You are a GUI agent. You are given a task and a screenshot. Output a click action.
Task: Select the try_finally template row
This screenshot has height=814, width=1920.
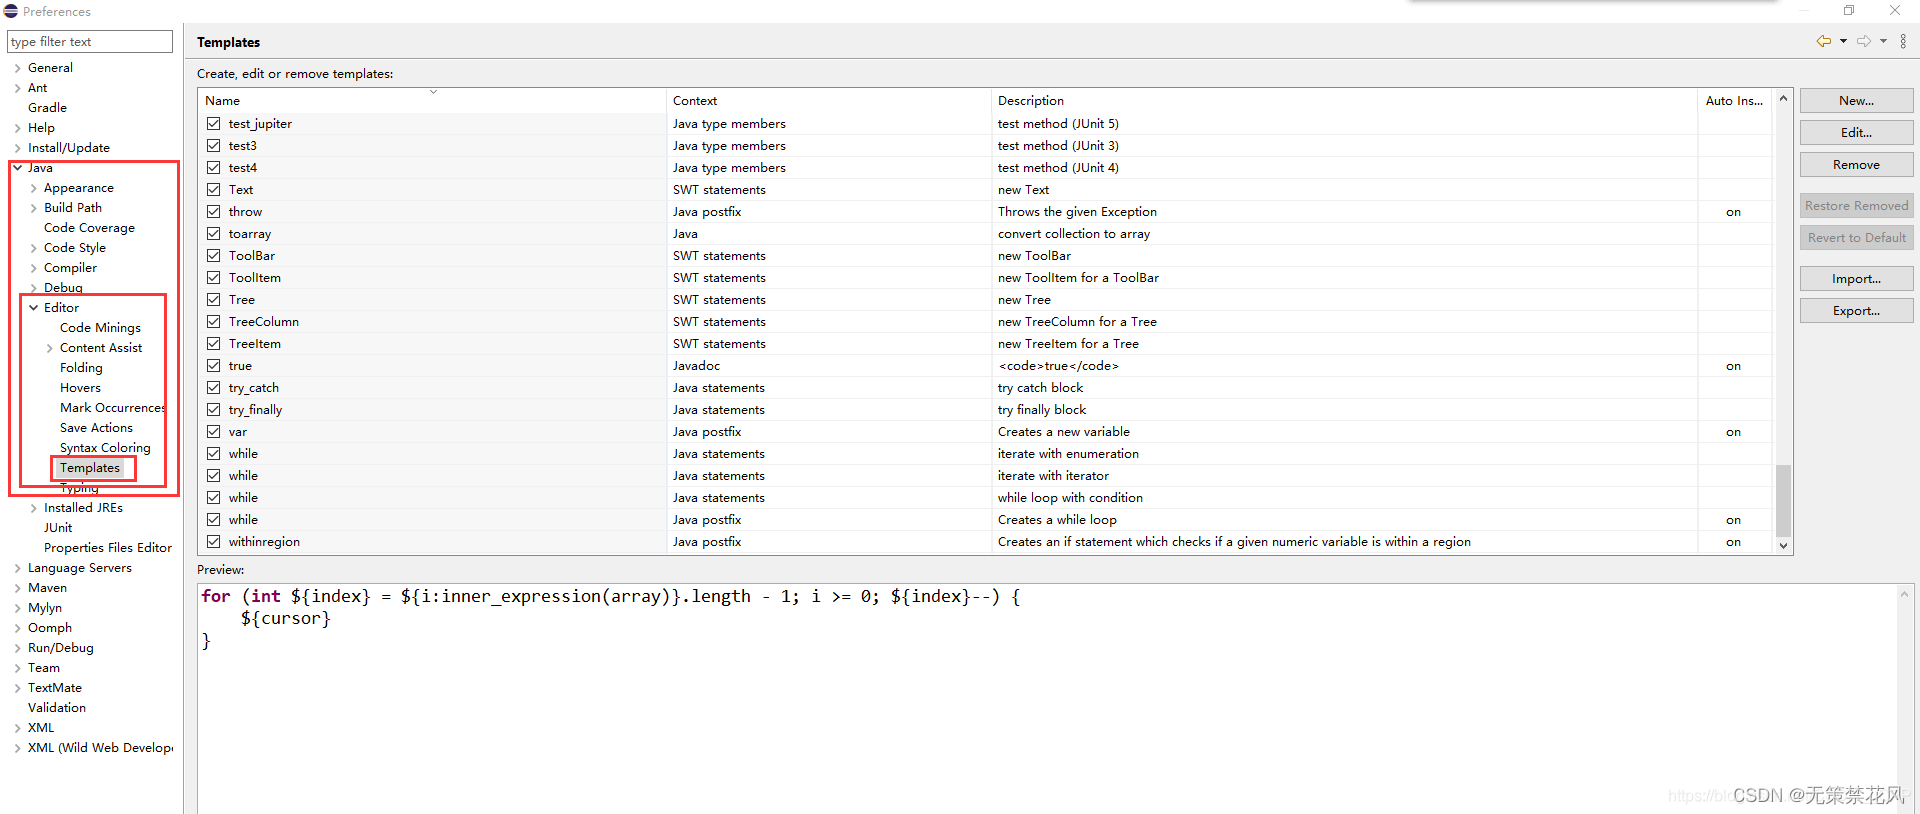coord(986,410)
